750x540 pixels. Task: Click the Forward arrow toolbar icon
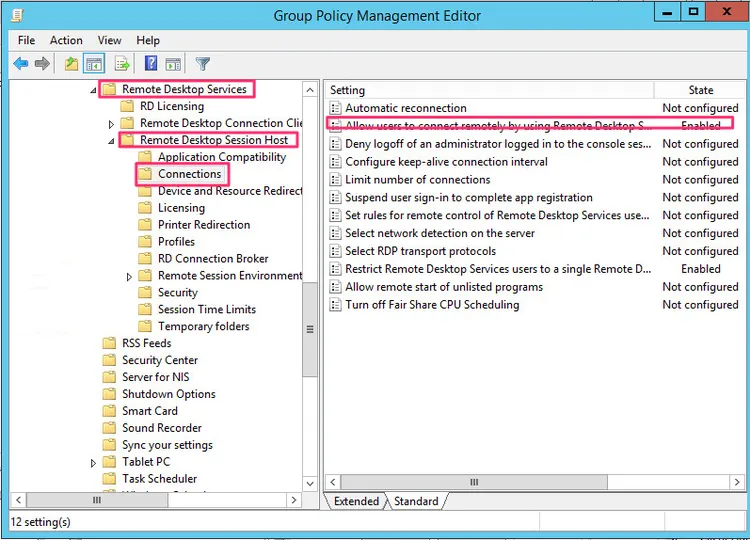42,64
